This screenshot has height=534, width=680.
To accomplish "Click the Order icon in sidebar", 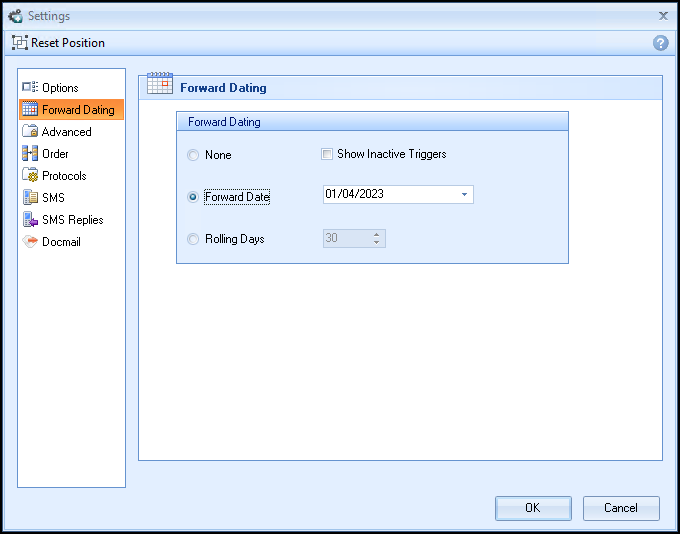I will click(29, 154).
